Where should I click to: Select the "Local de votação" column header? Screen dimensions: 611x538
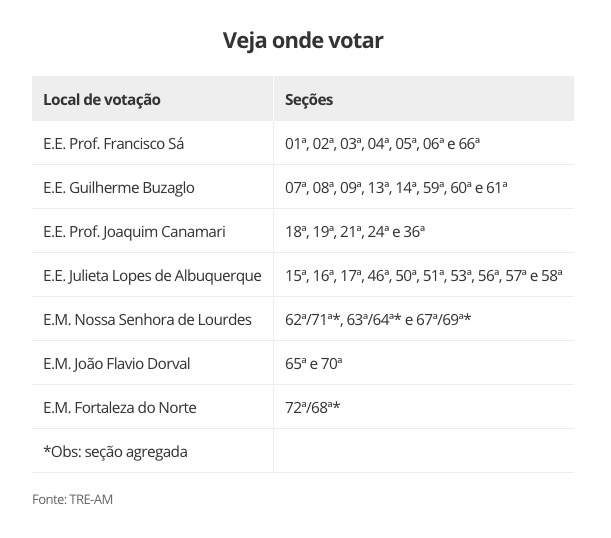point(102,100)
